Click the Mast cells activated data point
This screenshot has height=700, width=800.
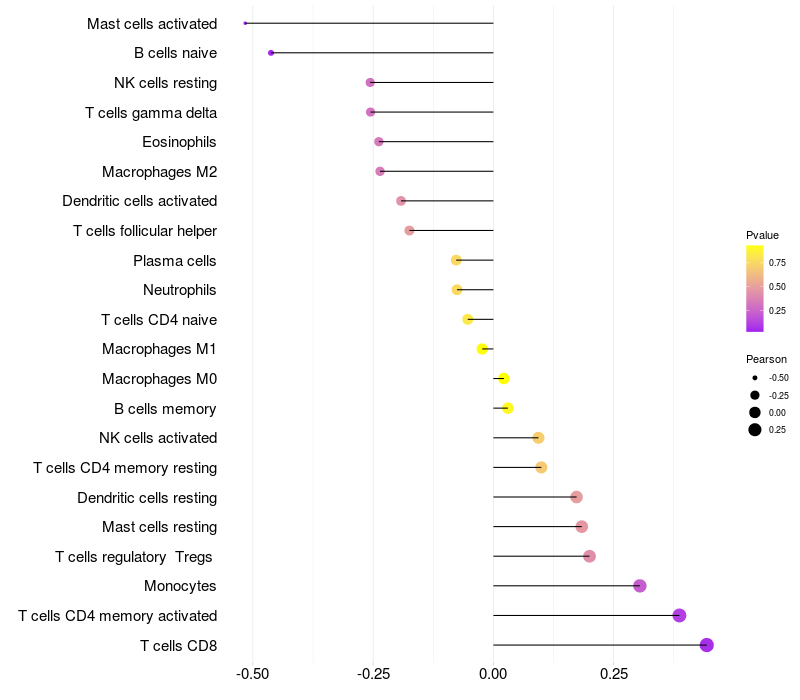pyautogui.click(x=245, y=23)
